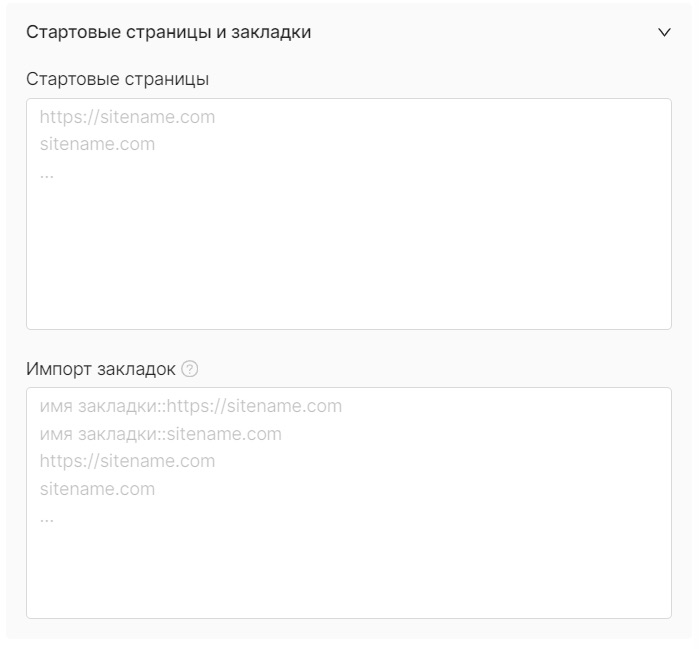Click https://sitename.com placeholder in Стартовые страницы field

127,117
